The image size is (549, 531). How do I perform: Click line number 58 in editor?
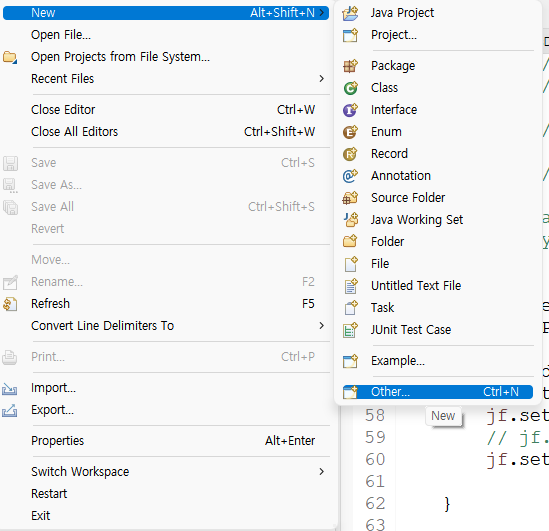coord(375,416)
